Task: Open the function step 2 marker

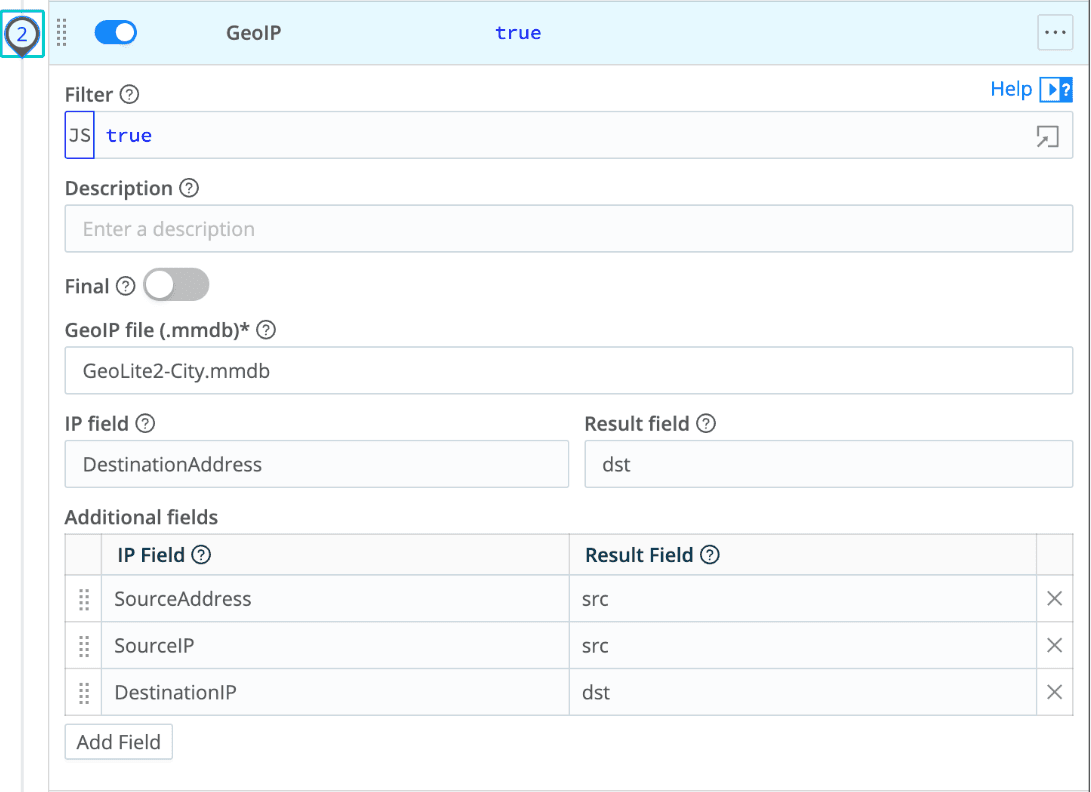Action: pyautogui.click(x=22, y=33)
